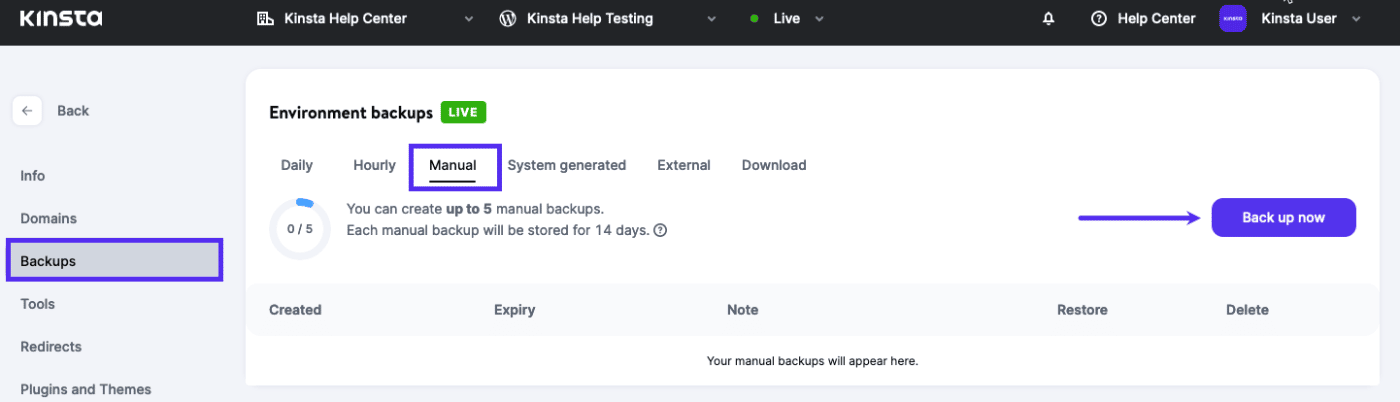Screen dimensions: 1400x402
Task: Click the Back label in sidebar
Action: (x=73, y=111)
